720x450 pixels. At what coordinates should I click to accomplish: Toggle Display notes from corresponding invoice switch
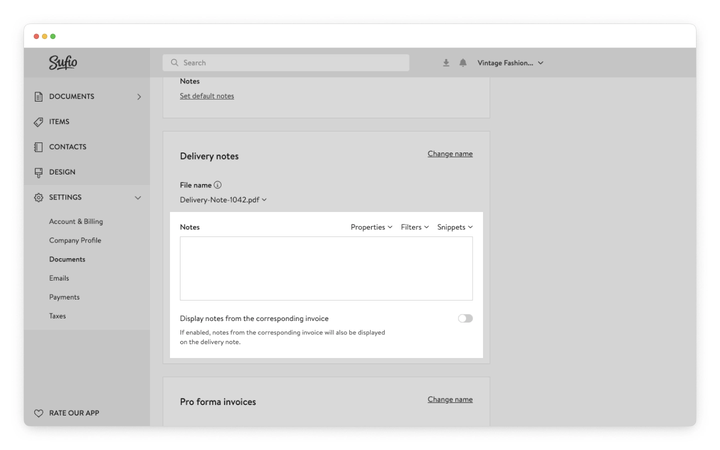click(465, 319)
